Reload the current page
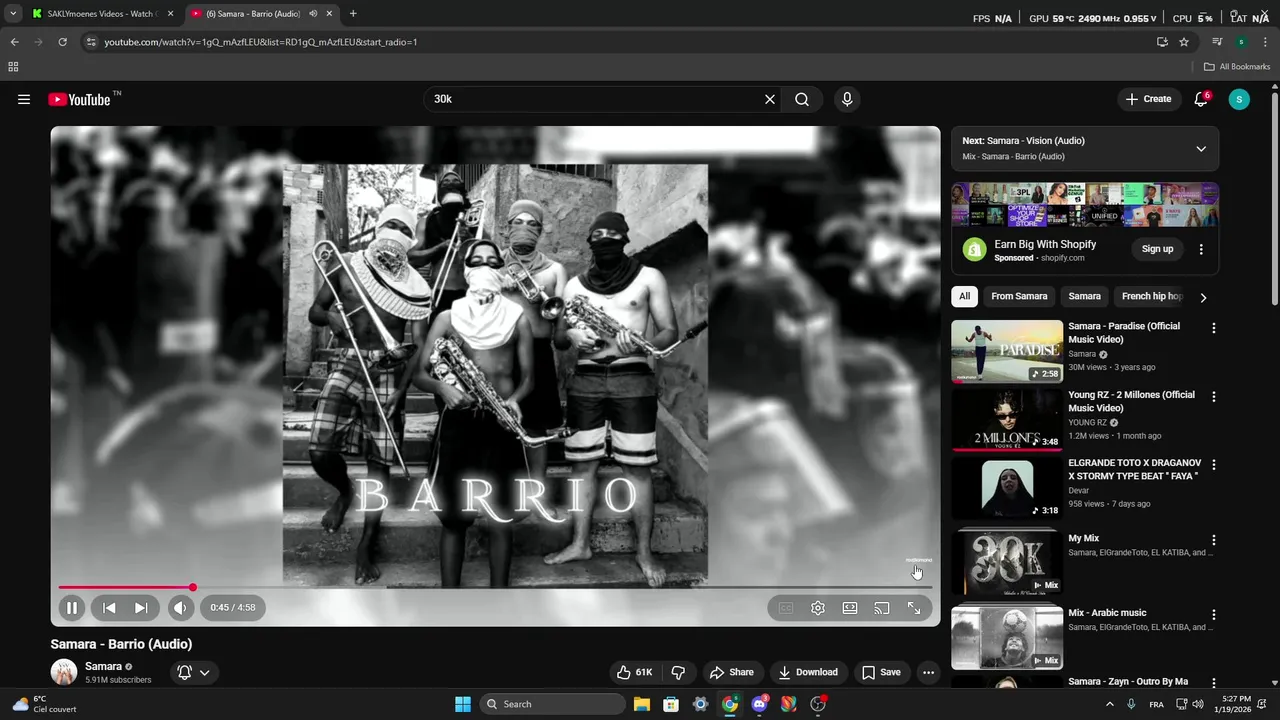This screenshot has height=720, width=1280. tap(62, 42)
